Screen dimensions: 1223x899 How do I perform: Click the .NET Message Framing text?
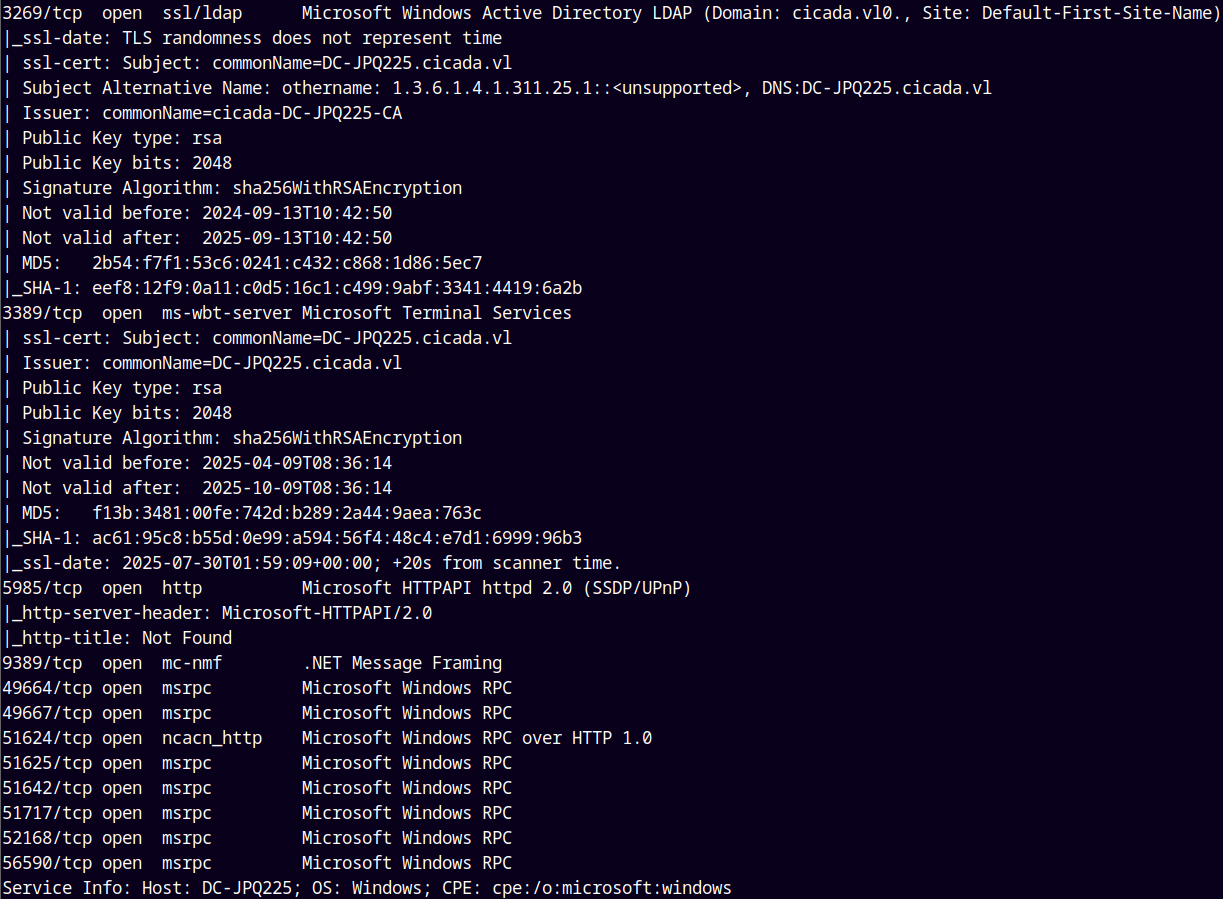pos(402,663)
